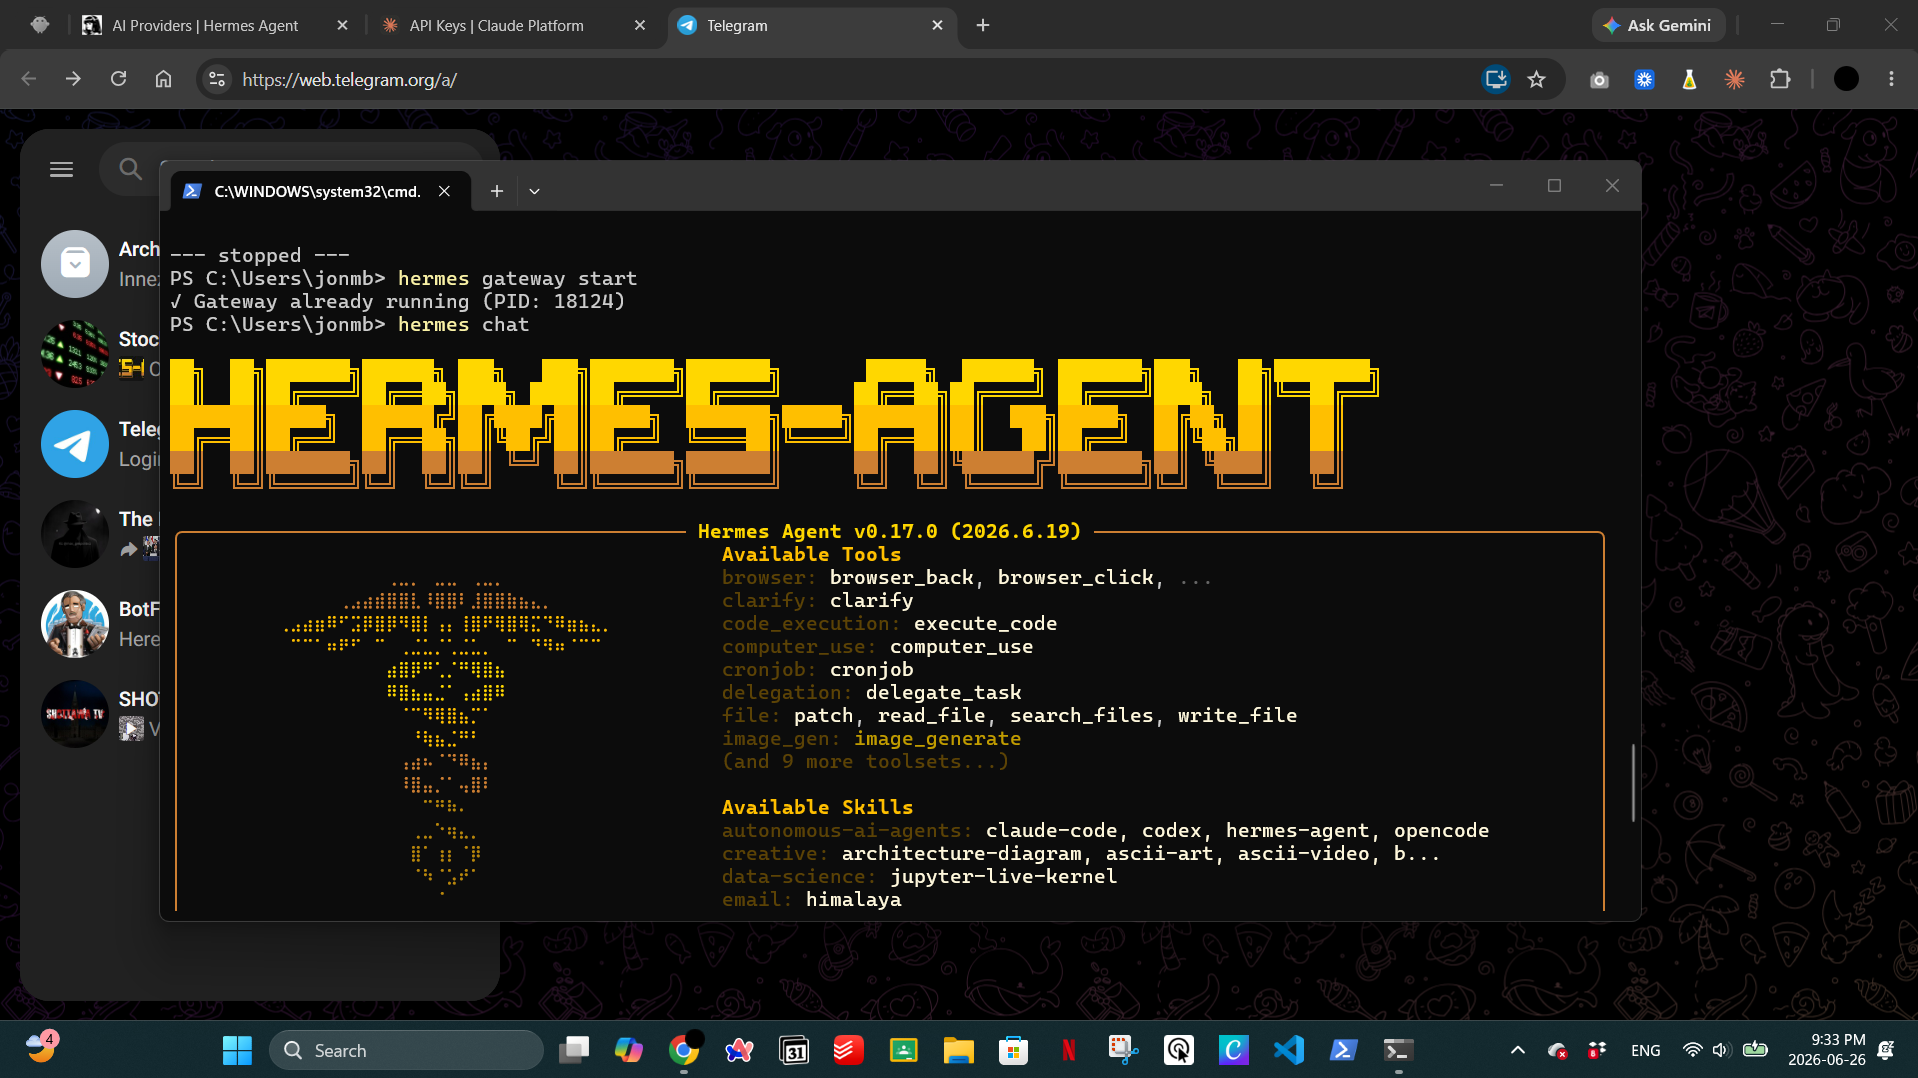Open the Wi-Fi network flyout
Screen dimensions: 1918x1078
1692,1050
